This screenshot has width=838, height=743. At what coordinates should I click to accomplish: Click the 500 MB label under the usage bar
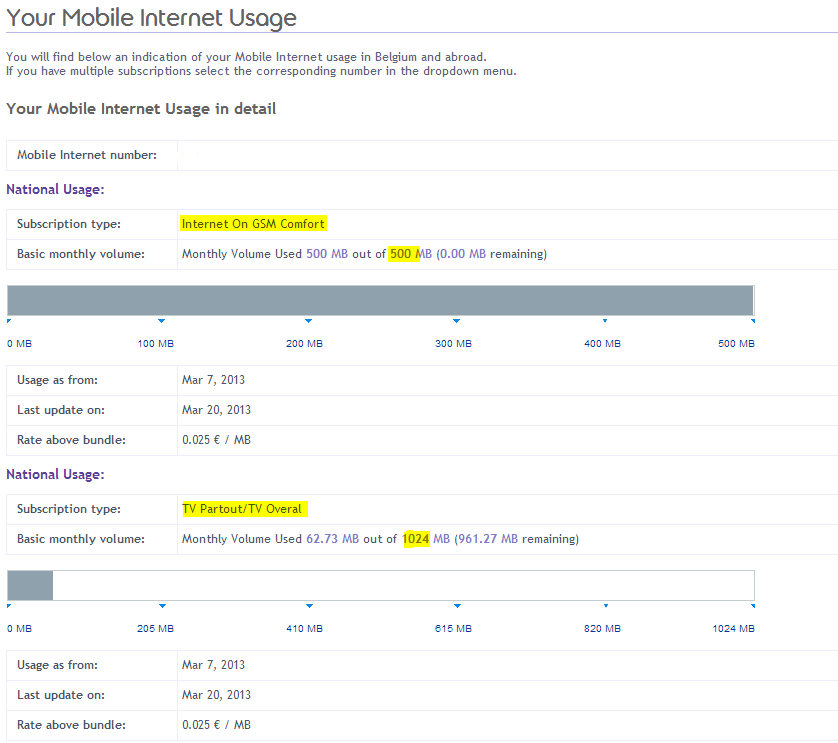pos(736,344)
